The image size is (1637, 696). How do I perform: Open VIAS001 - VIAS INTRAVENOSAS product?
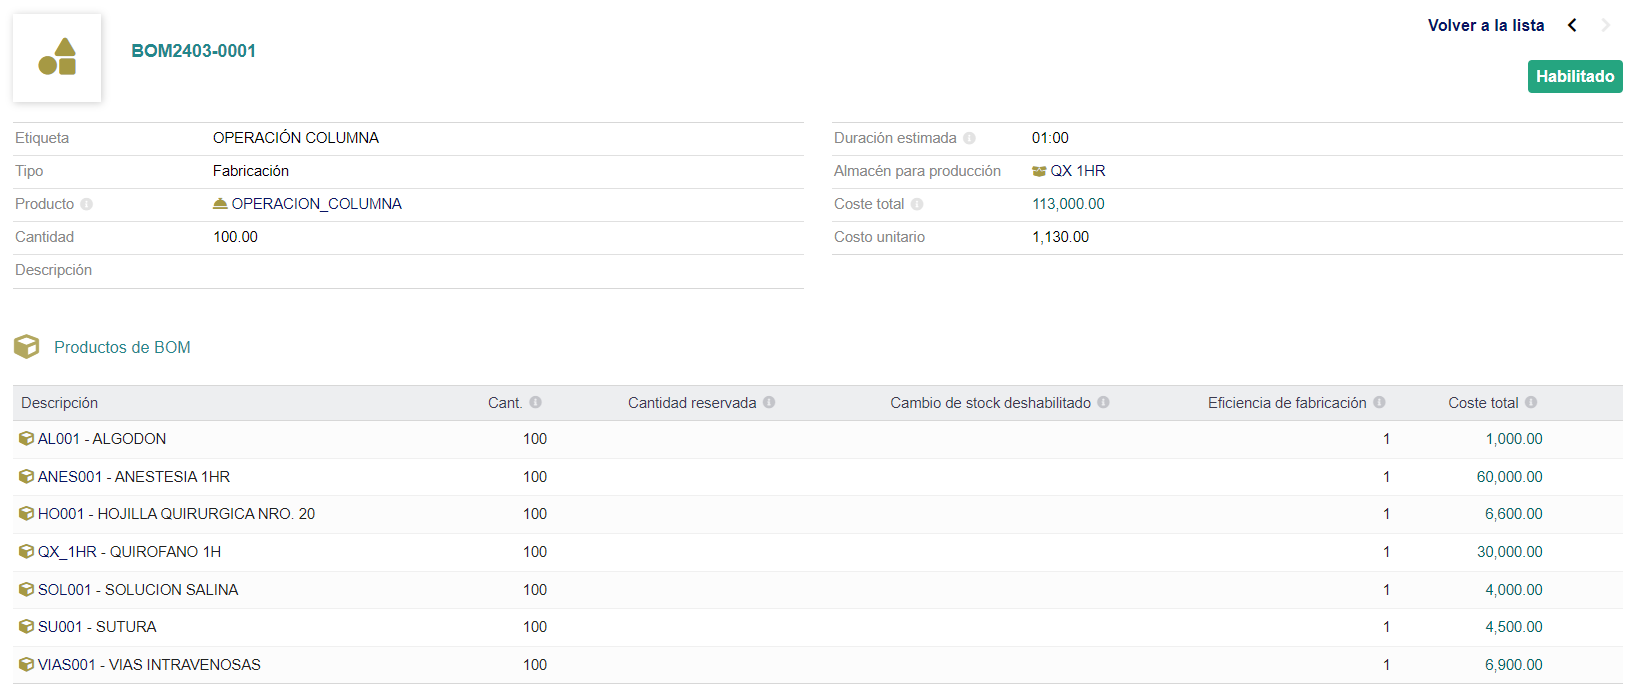point(149,665)
